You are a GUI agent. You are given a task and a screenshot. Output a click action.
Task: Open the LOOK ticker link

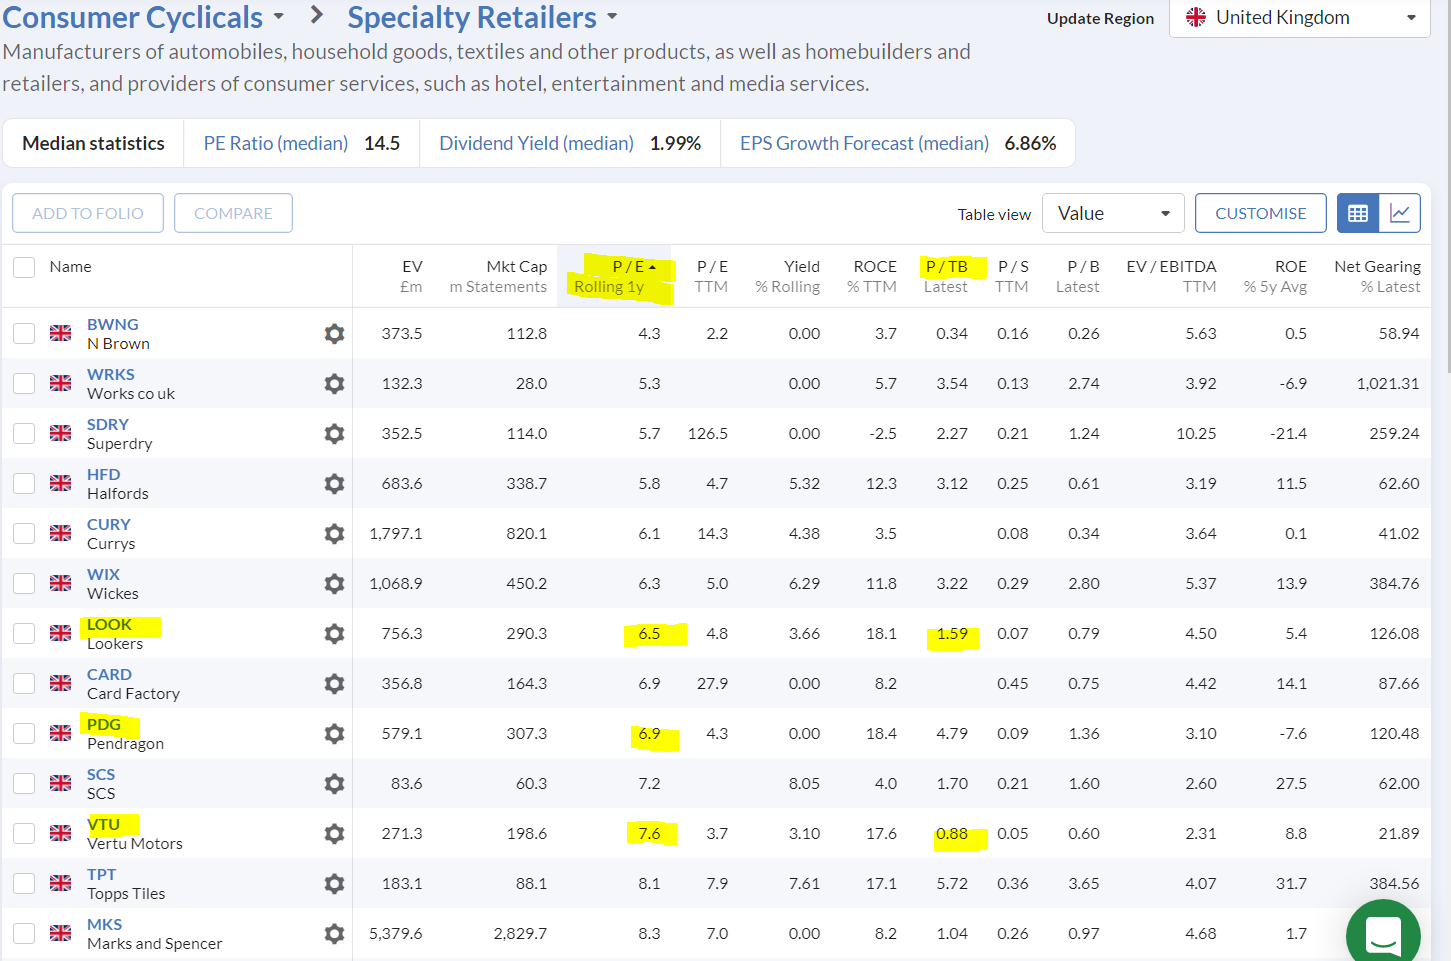tap(109, 624)
